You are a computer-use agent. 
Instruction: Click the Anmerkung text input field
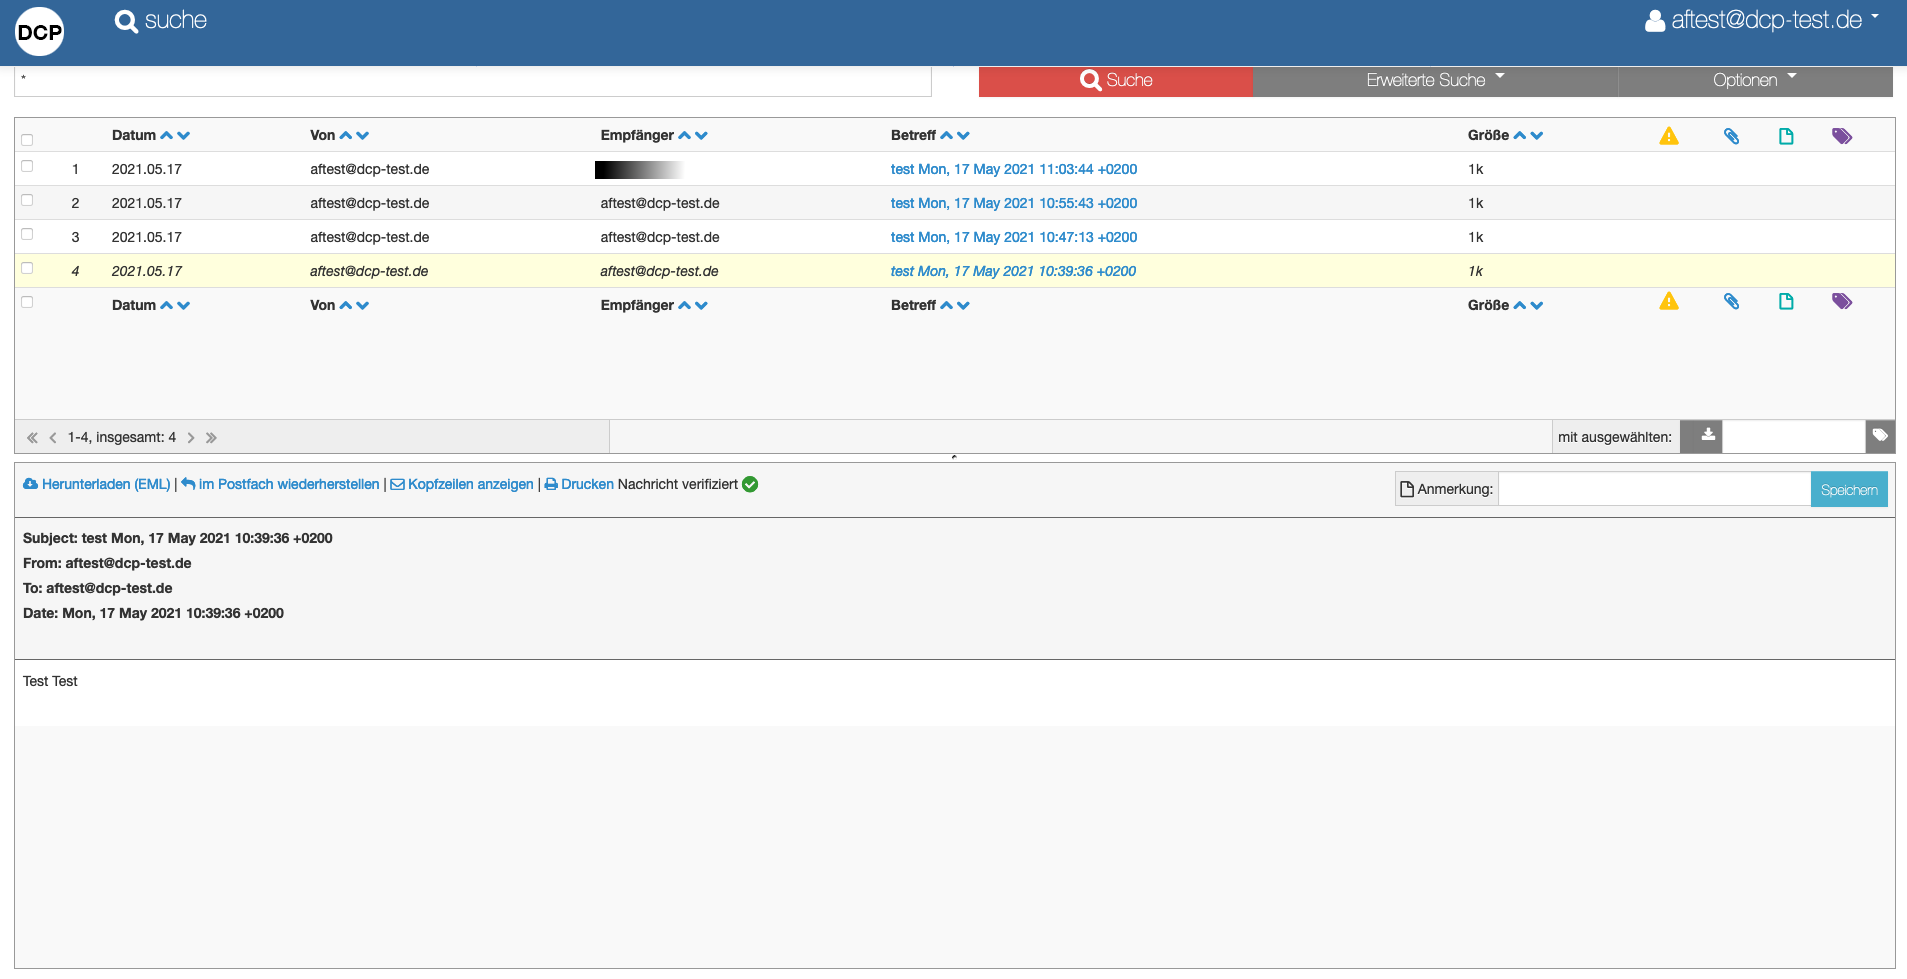tap(1654, 489)
